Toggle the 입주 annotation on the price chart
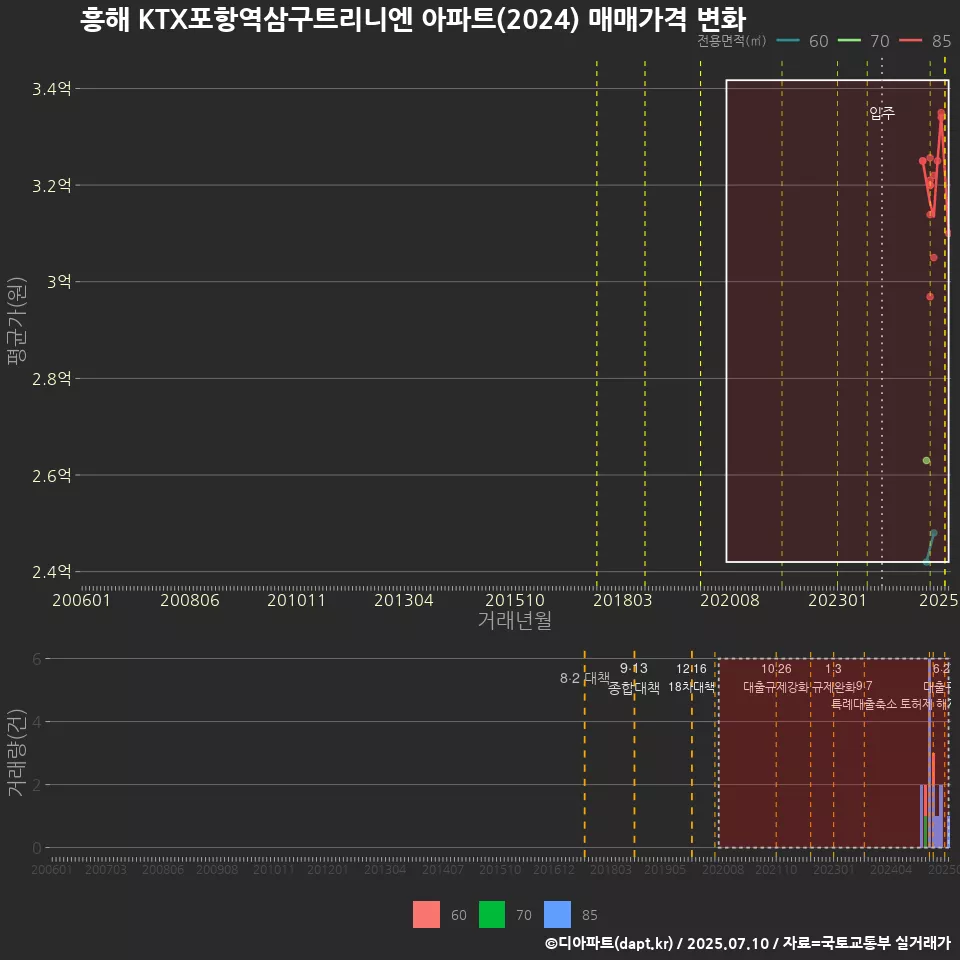Screen dimensions: 960x960 coord(882,113)
